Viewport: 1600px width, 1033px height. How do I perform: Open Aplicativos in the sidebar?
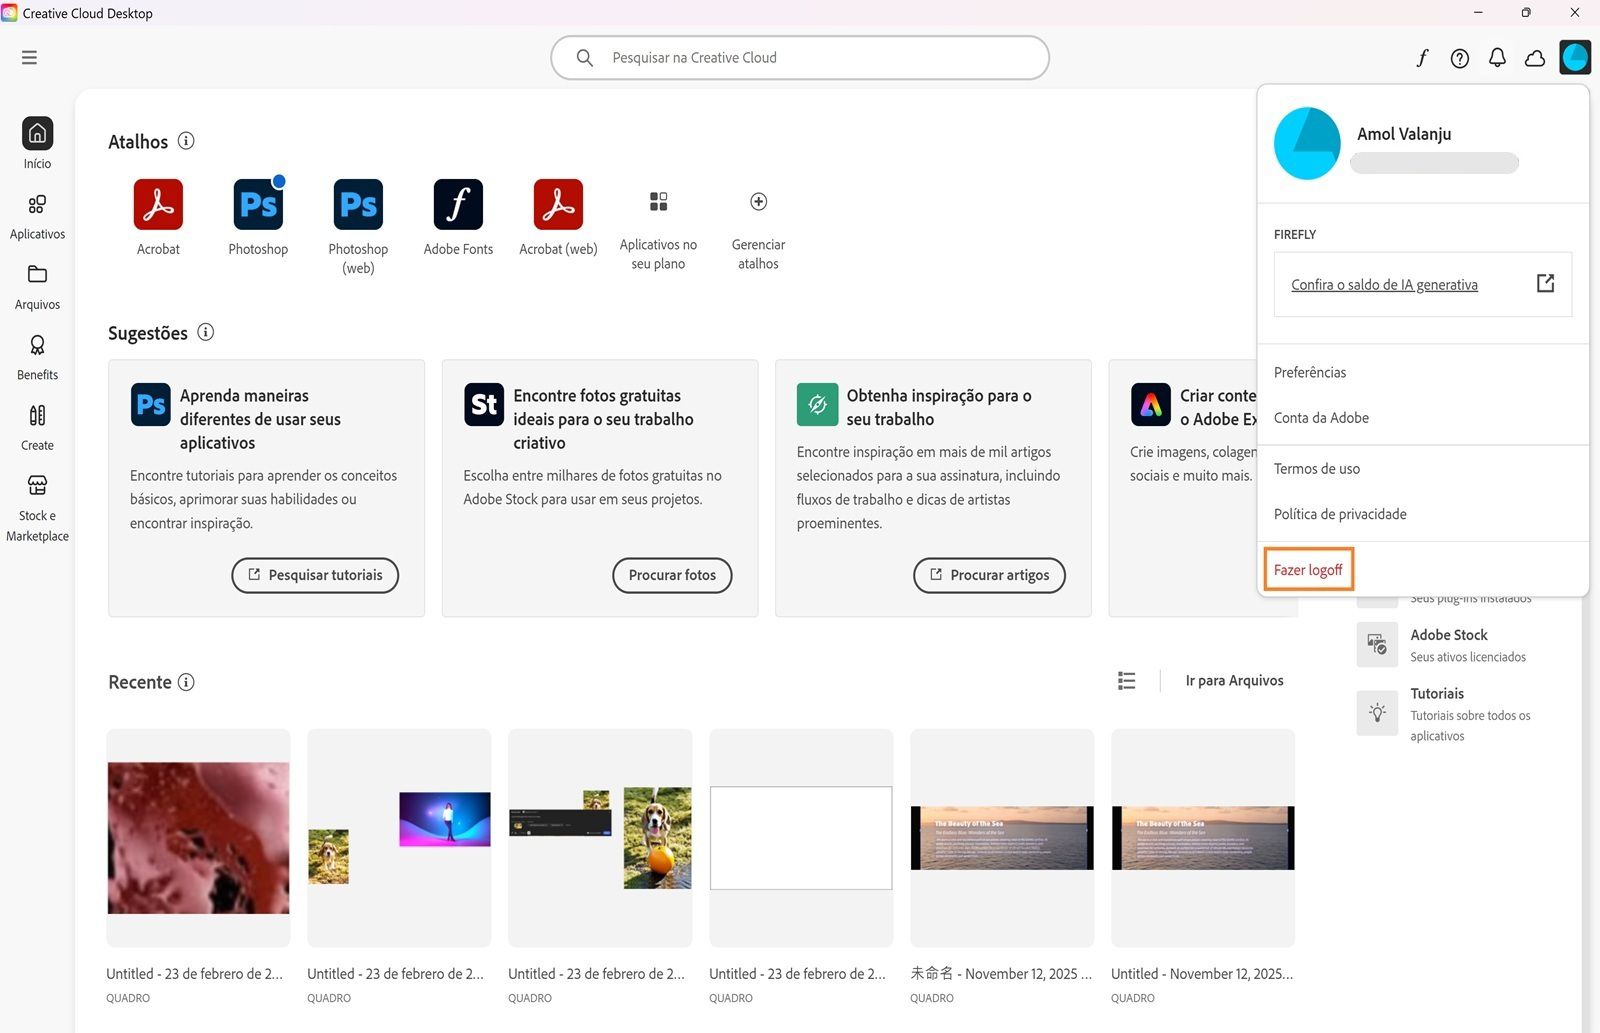coord(37,216)
